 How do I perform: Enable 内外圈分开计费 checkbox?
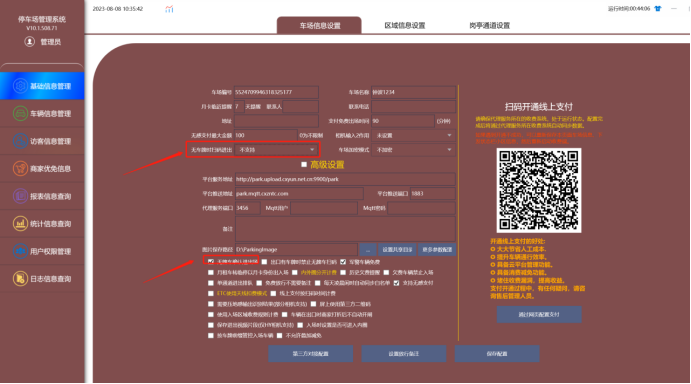(295, 272)
